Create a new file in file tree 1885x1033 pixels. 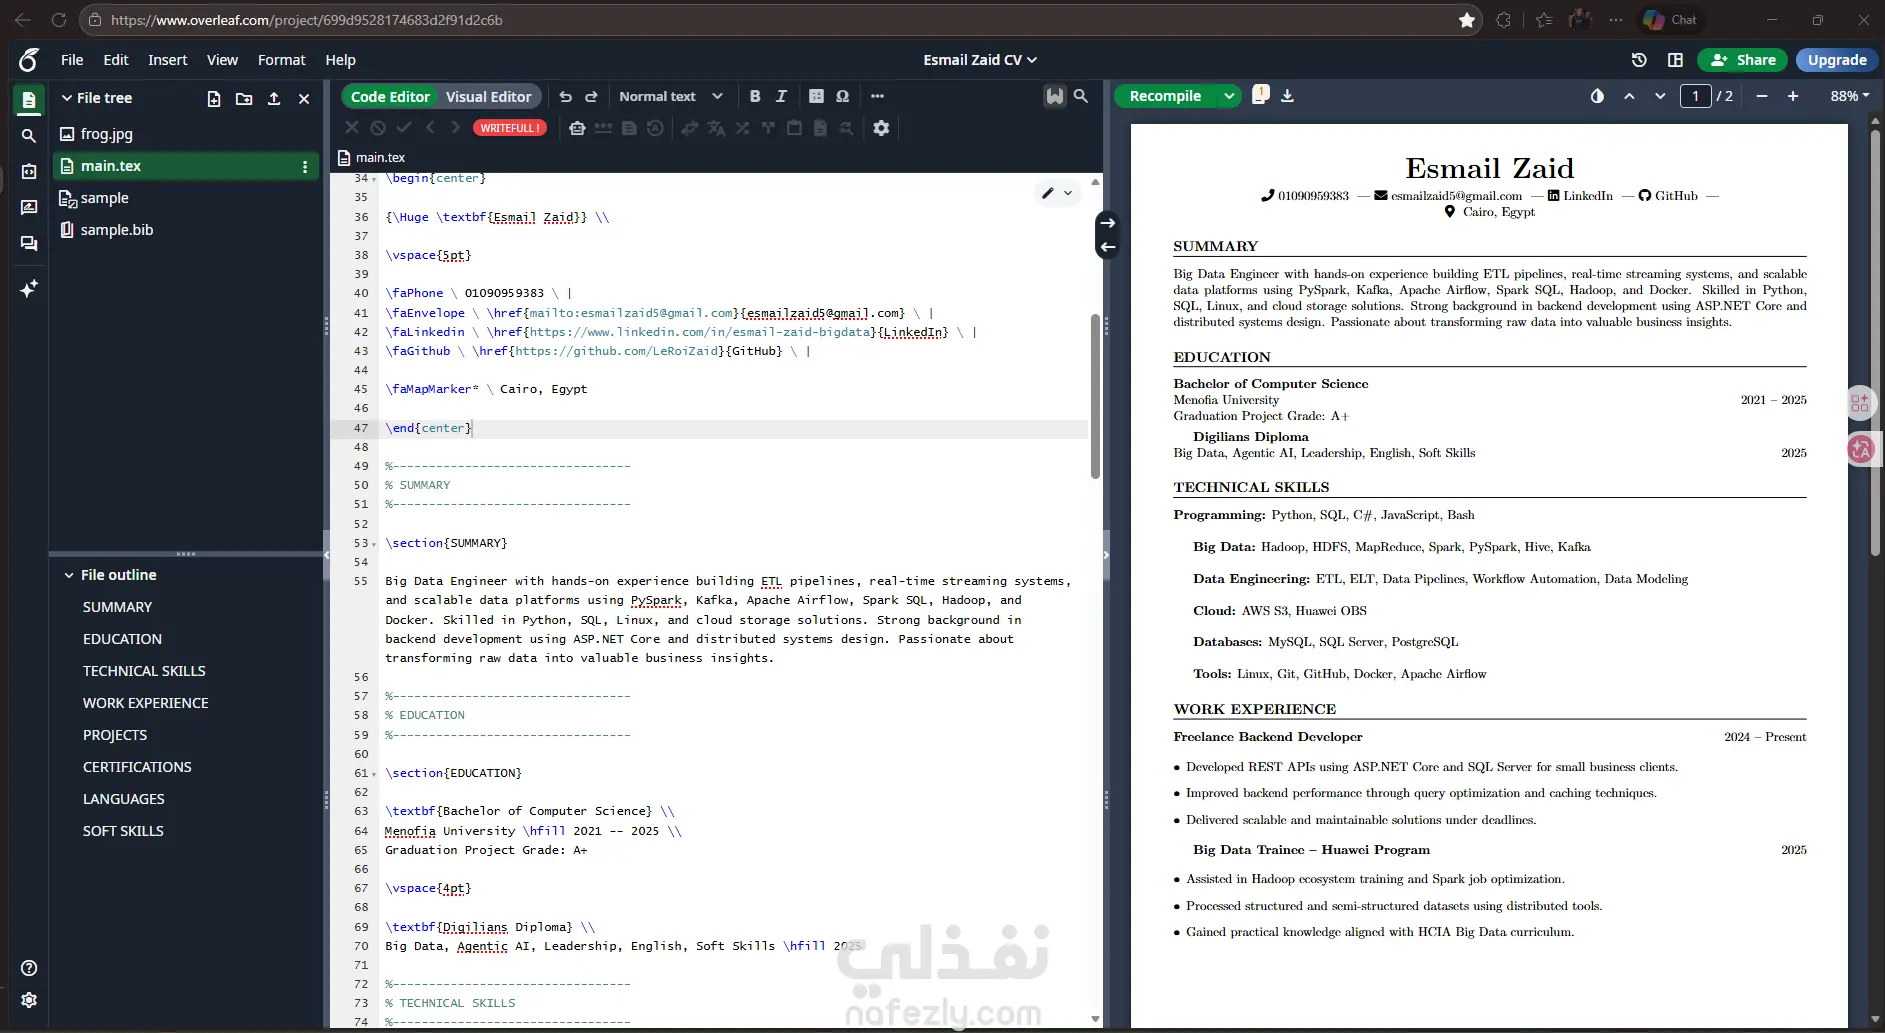click(213, 98)
